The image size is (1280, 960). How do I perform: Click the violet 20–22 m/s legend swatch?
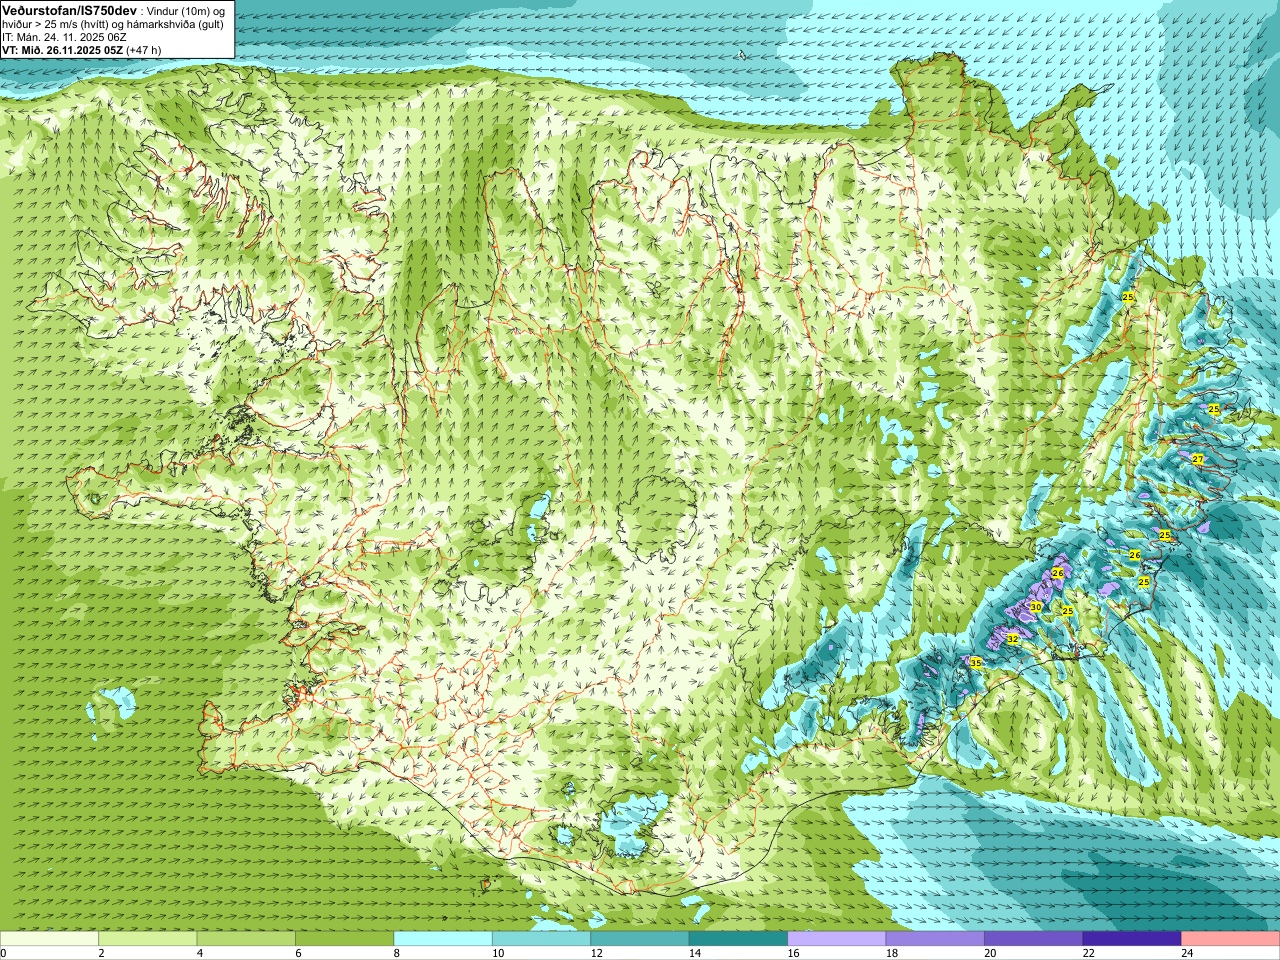pos(1034,938)
